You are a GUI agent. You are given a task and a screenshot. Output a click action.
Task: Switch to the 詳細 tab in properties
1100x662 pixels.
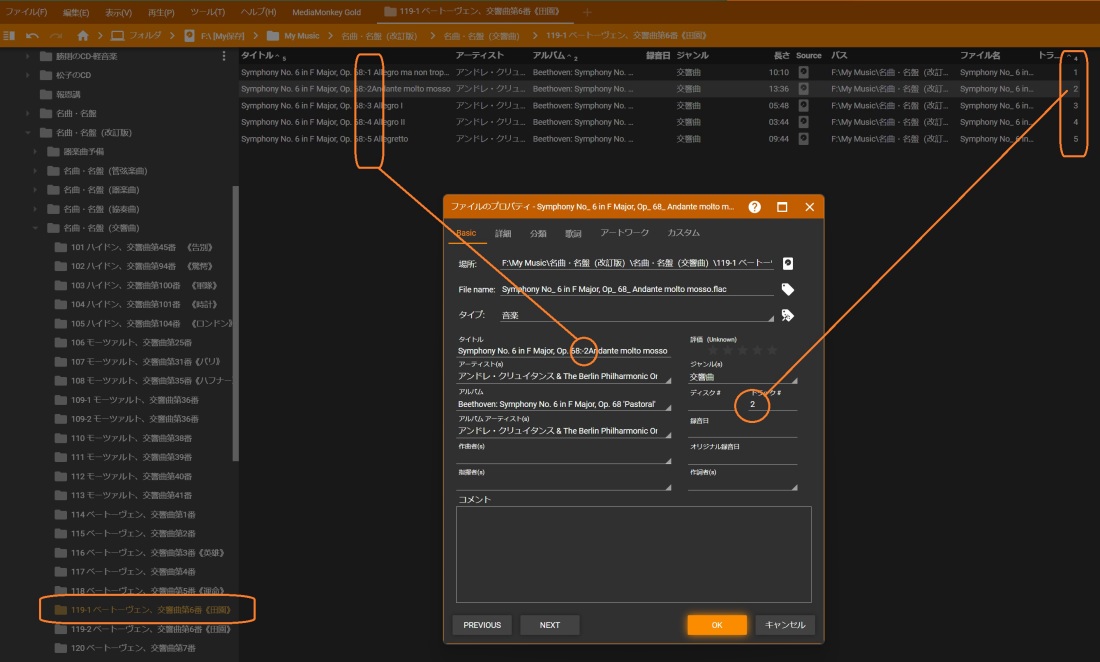tap(503, 233)
